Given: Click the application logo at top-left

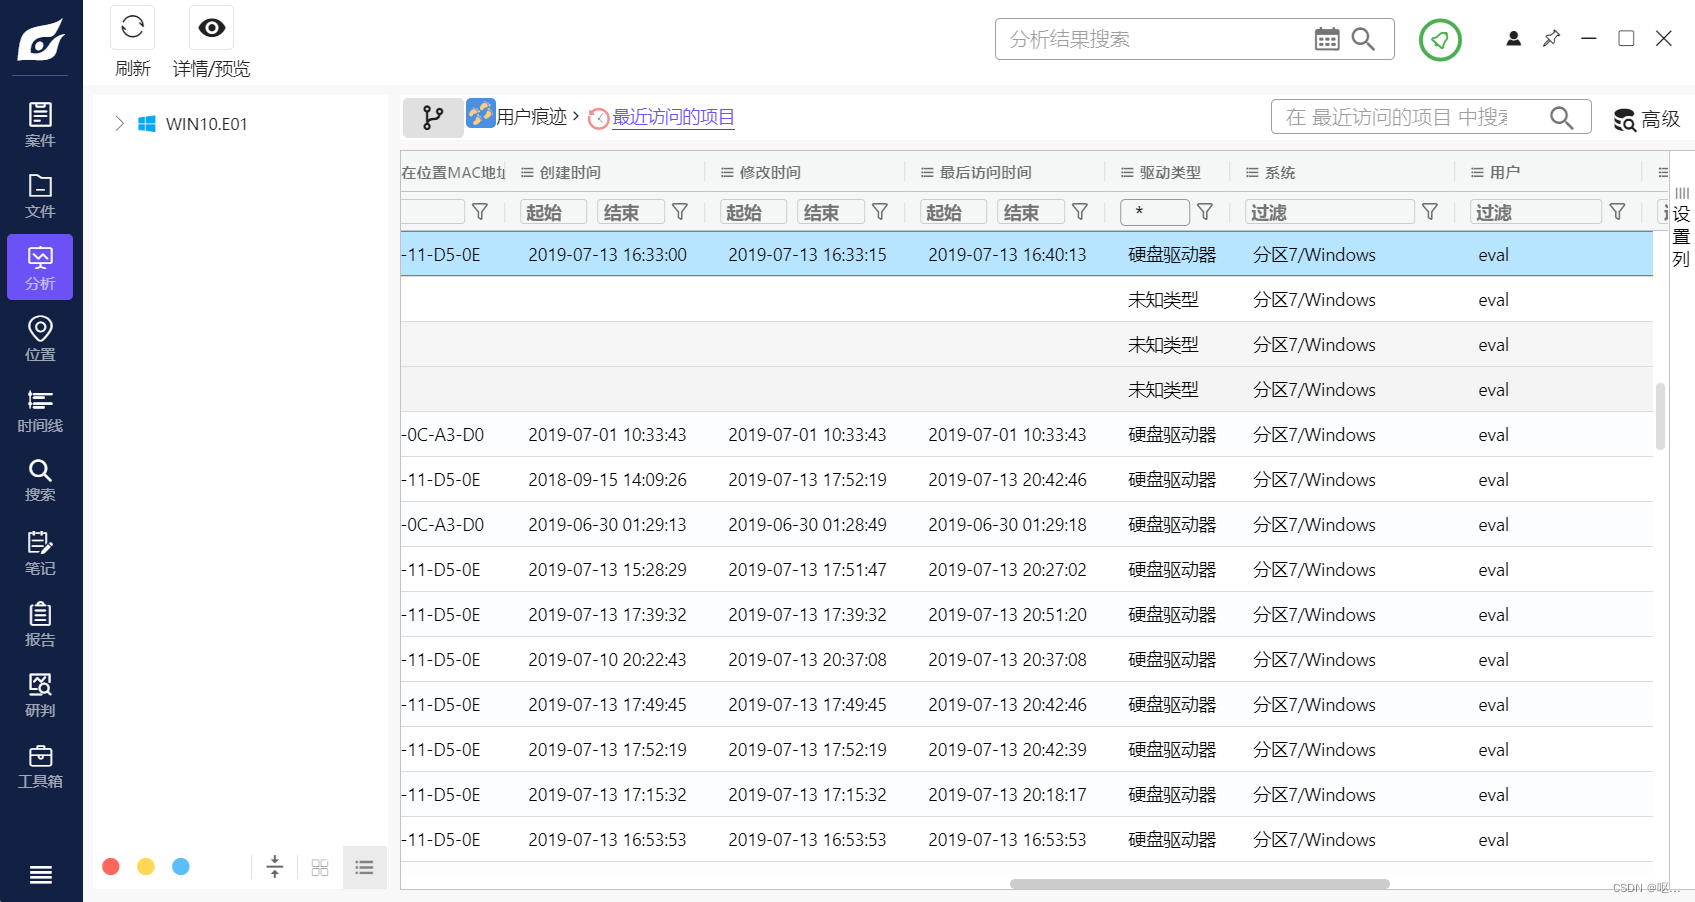Looking at the screenshot, I should pos(41,40).
